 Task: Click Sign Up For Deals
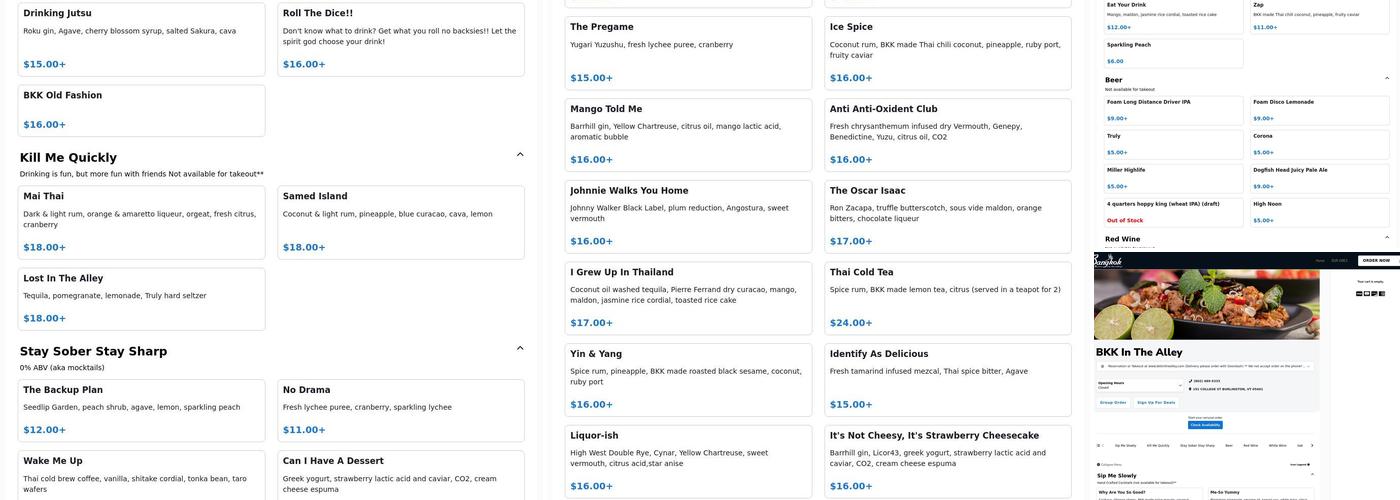click(1155, 402)
